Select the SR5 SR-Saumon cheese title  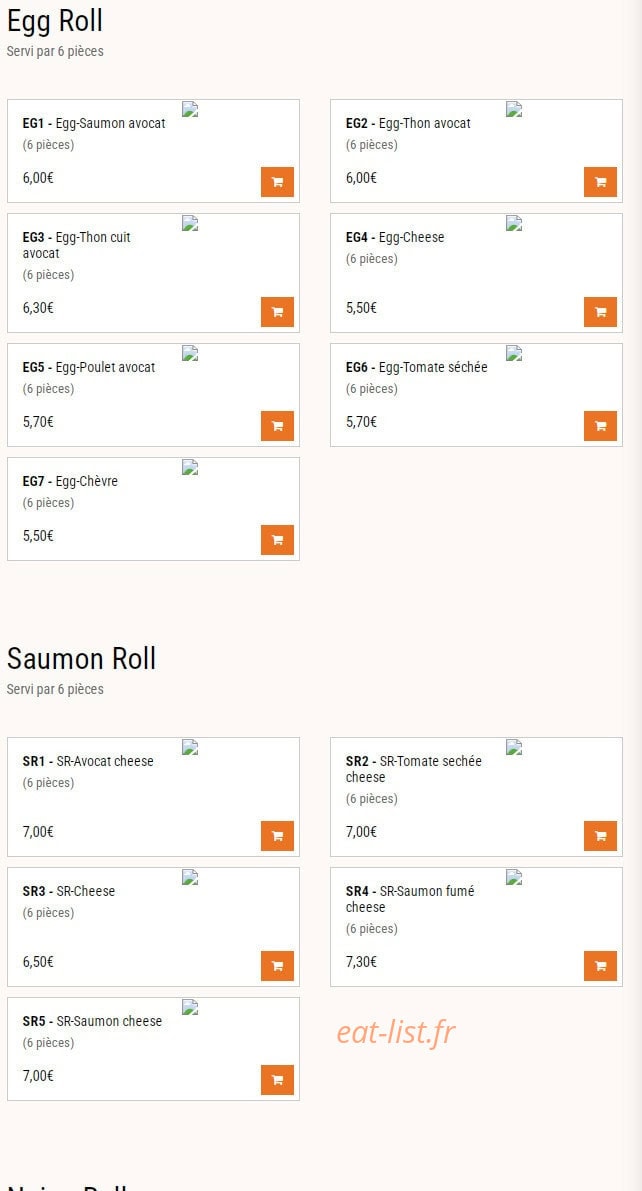pyautogui.click(x=92, y=1021)
